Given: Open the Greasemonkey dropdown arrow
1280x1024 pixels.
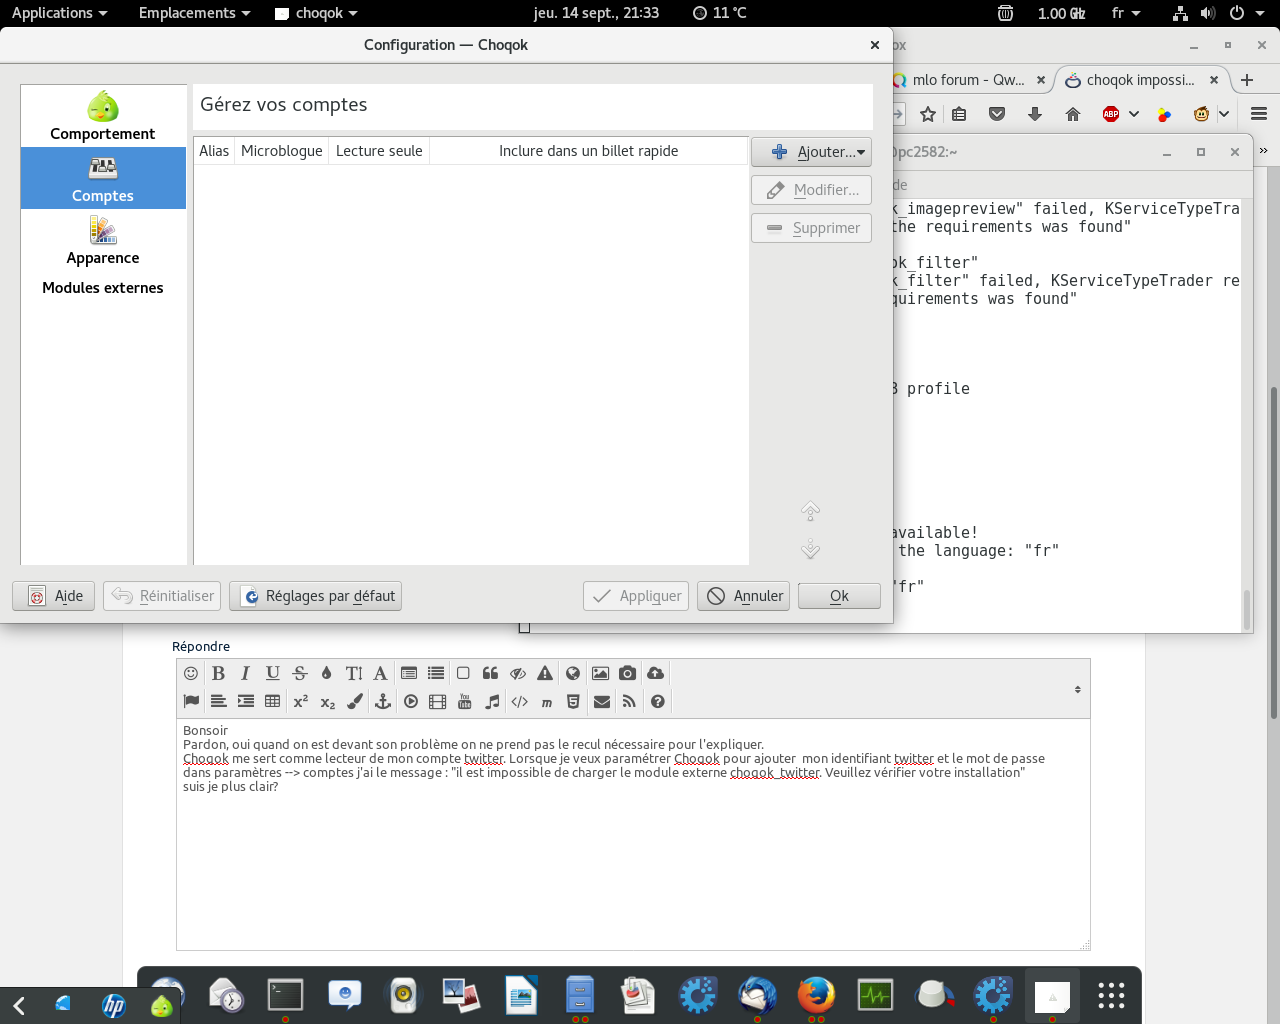Looking at the screenshot, I should click(1224, 114).
